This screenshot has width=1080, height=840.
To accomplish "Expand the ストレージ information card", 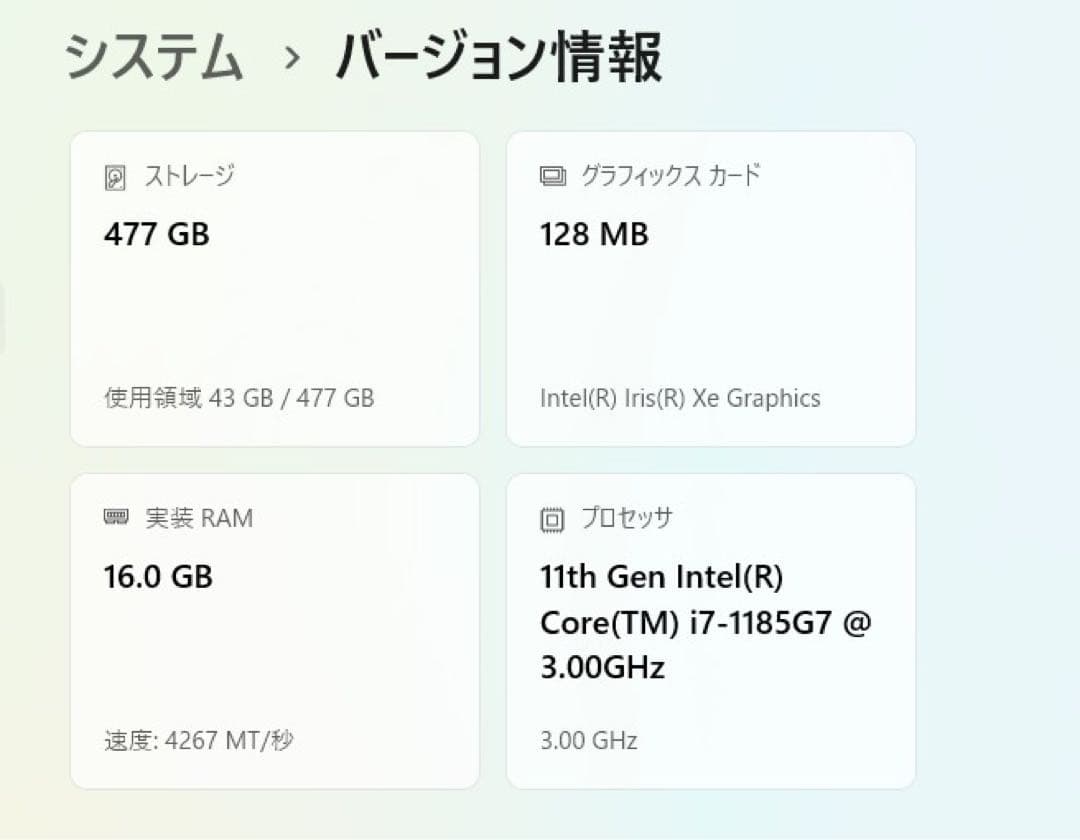I will pos(275,287).
